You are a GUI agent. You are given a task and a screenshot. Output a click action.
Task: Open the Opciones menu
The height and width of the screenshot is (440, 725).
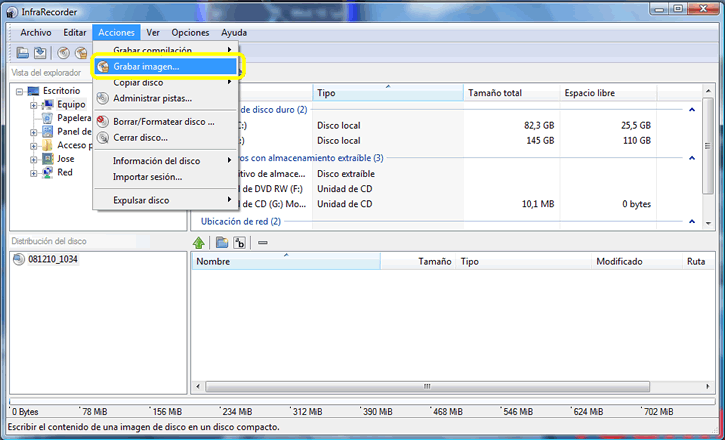190,33
